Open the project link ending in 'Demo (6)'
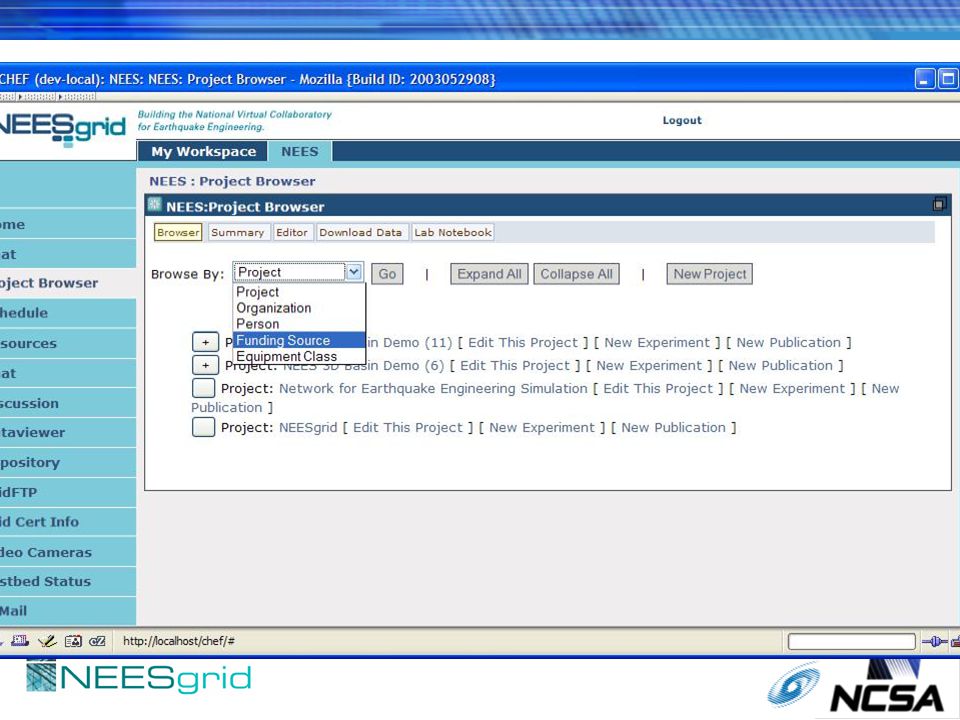 (364, 366)
